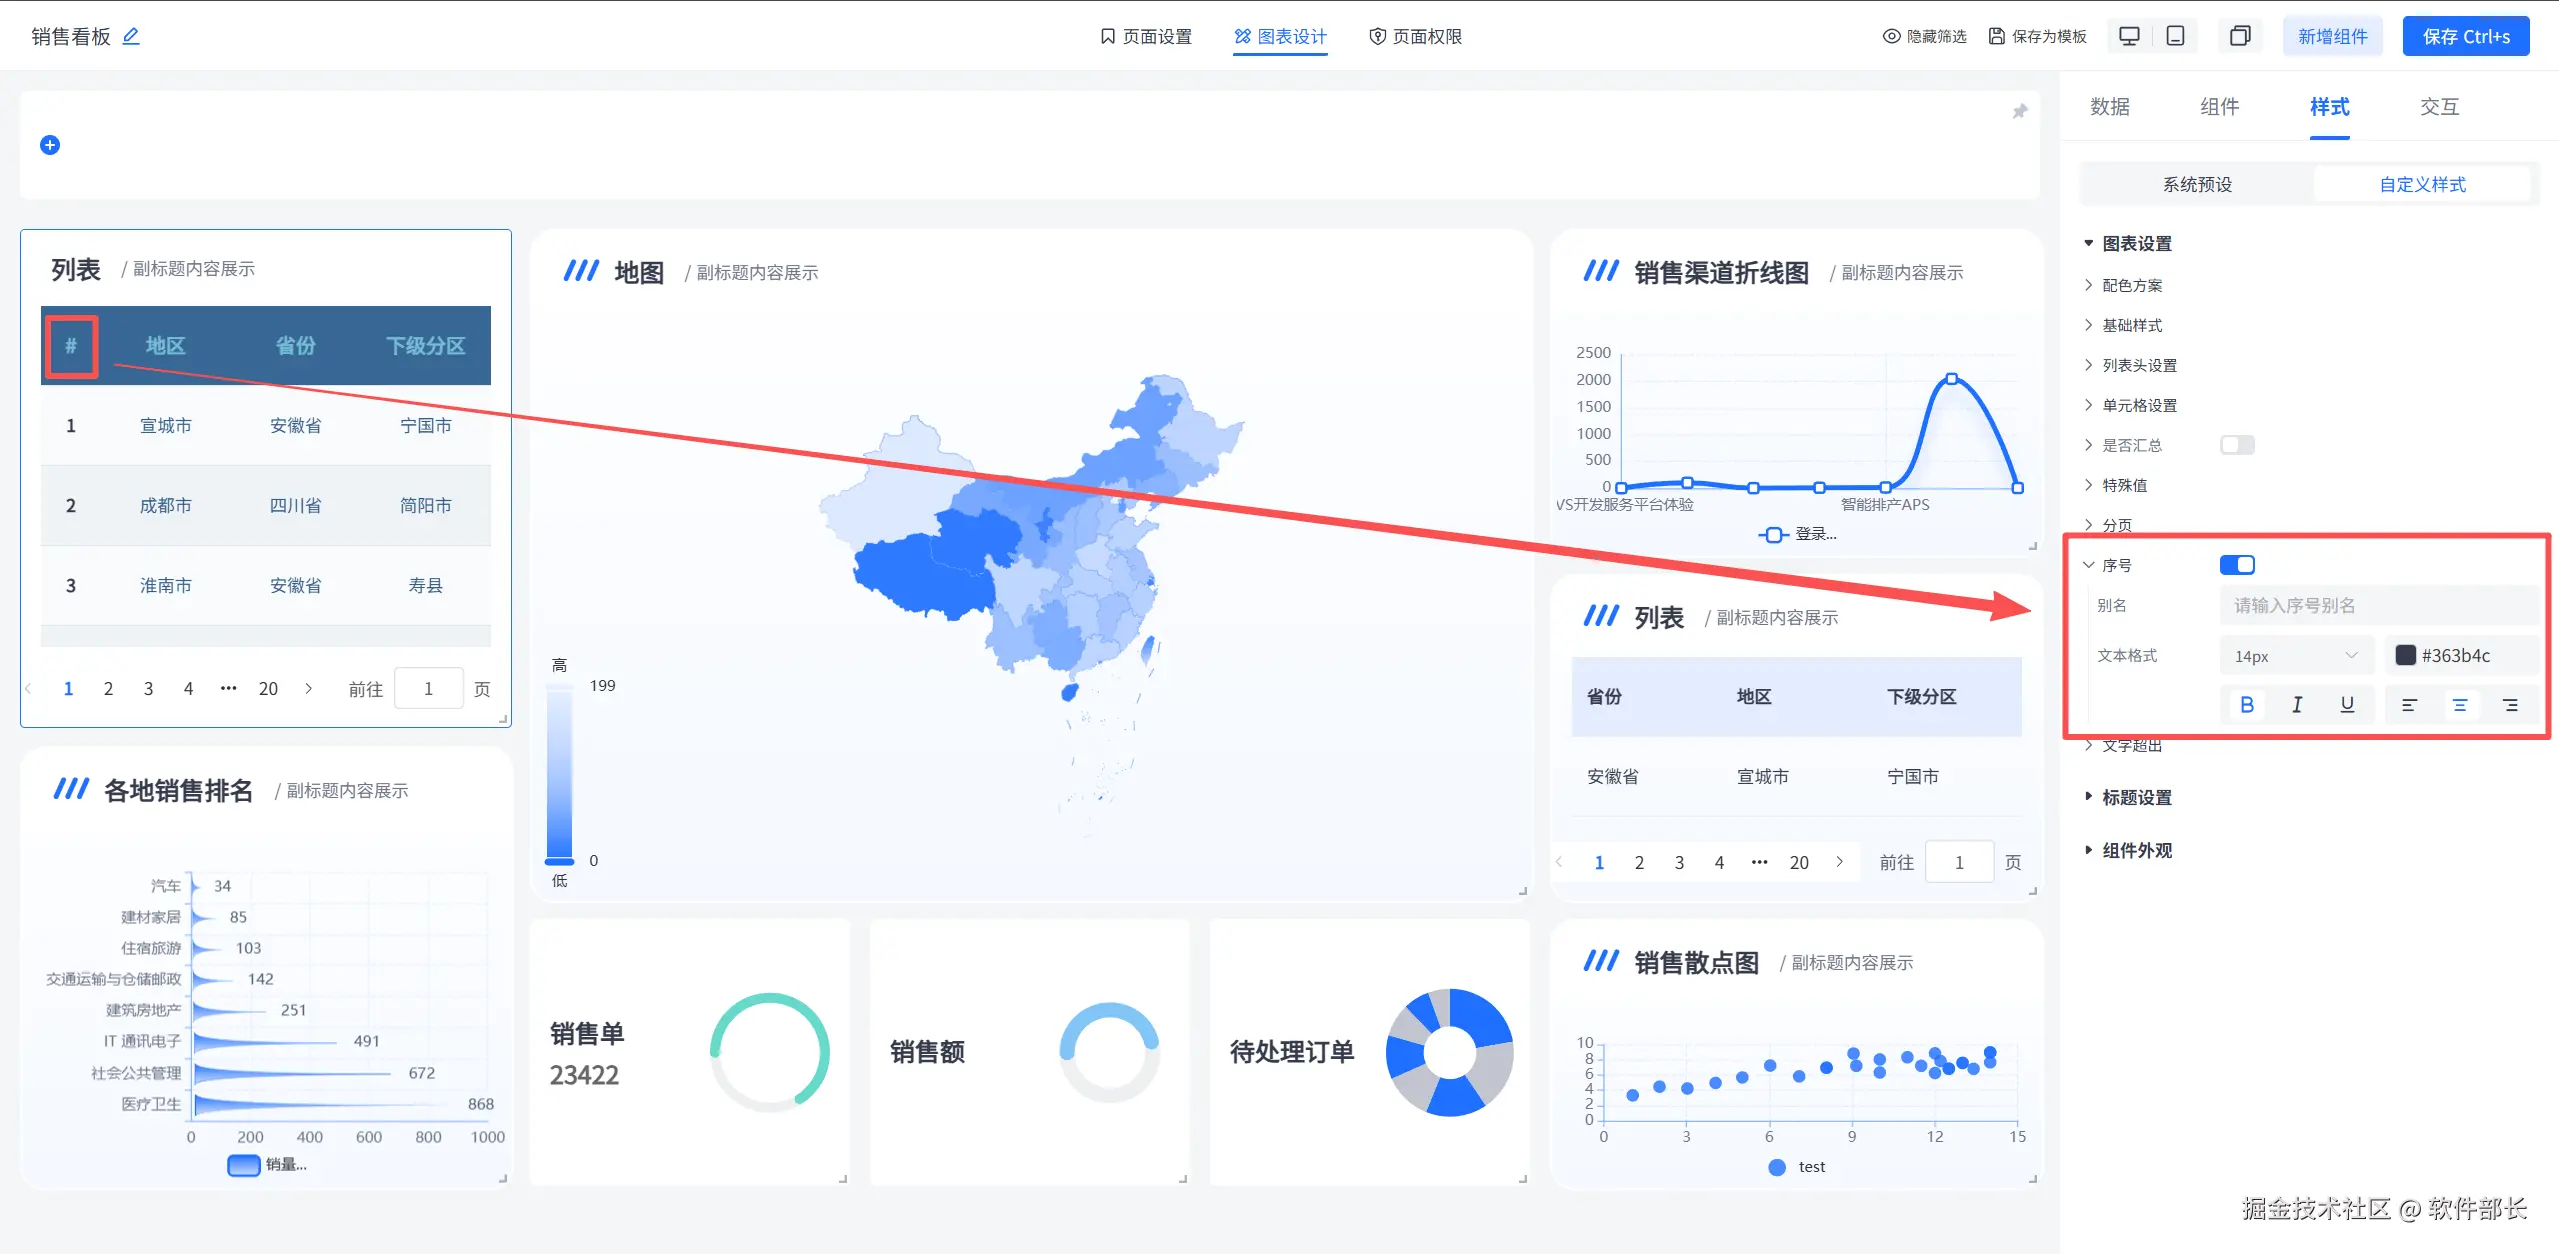Open the #363b4c color swatch

point(2406,655)
